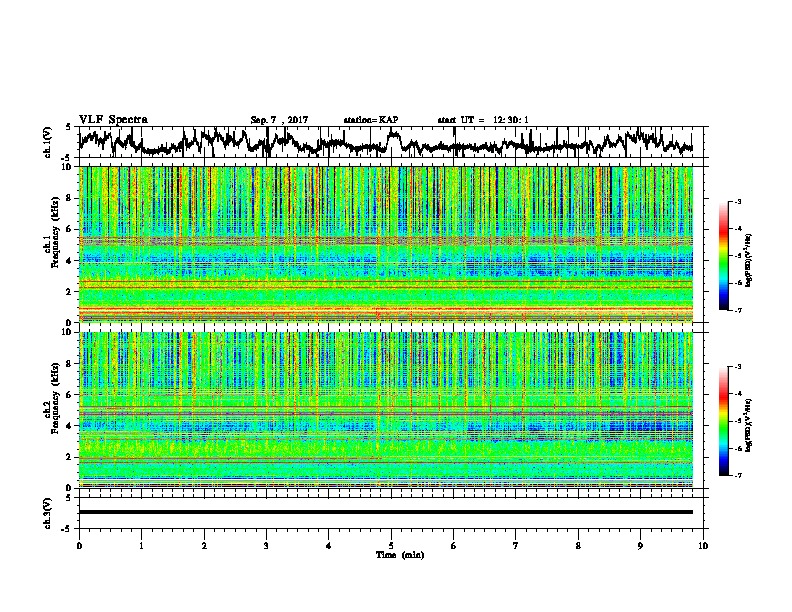Click the "Time (min)" x-axis label
Screen dimensions: 792x612
(400, 555)
